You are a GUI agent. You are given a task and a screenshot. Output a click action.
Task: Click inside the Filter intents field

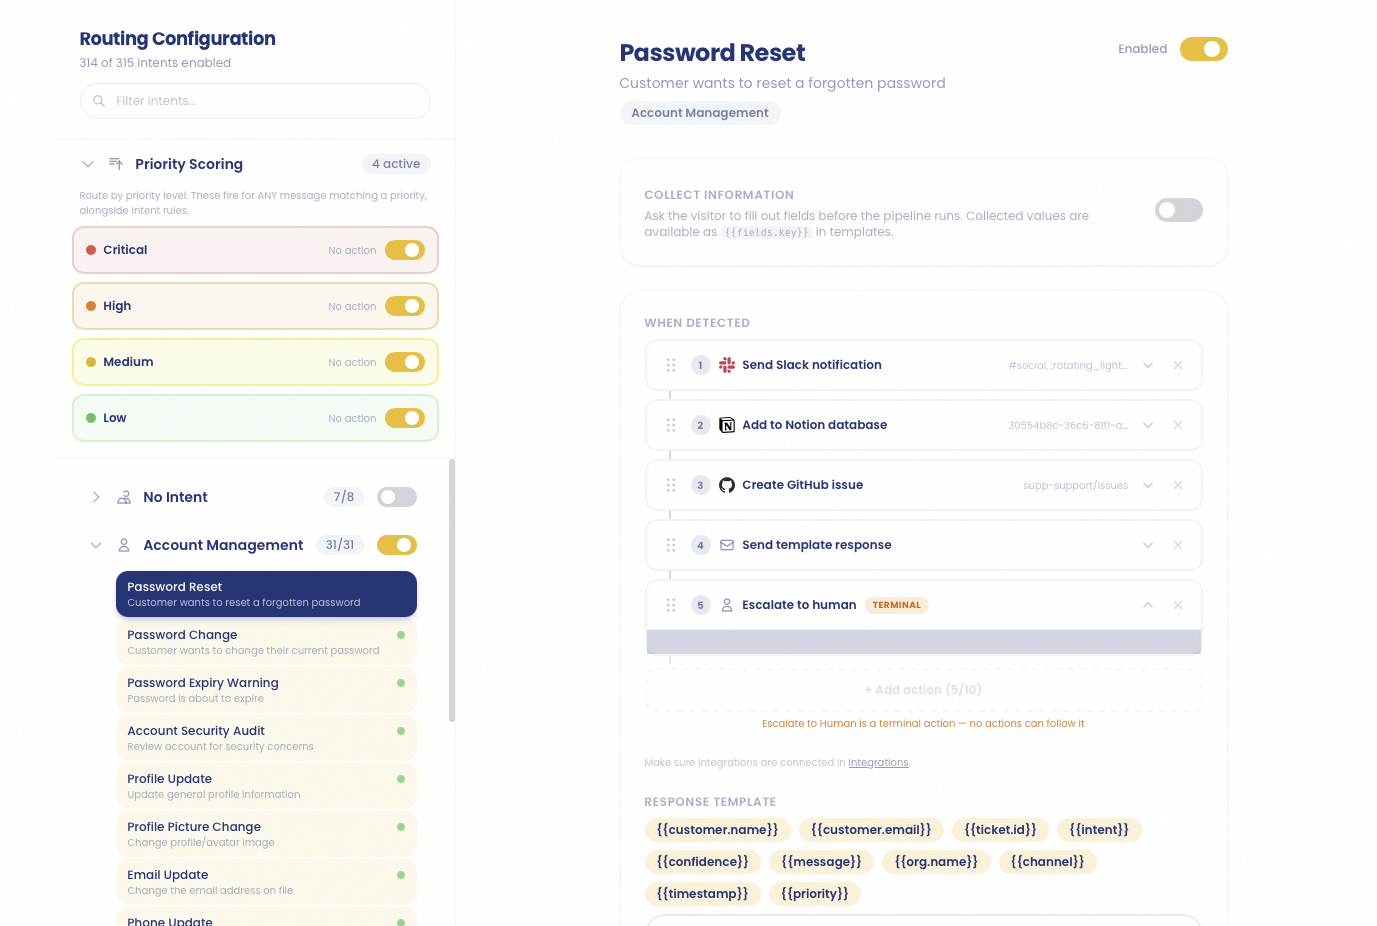coord(255,101)
